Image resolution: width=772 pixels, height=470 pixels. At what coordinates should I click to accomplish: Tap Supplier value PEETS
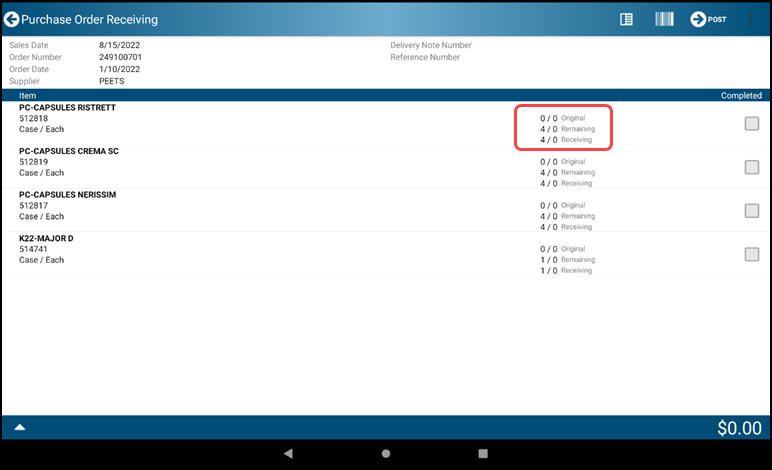pos(112,81)
